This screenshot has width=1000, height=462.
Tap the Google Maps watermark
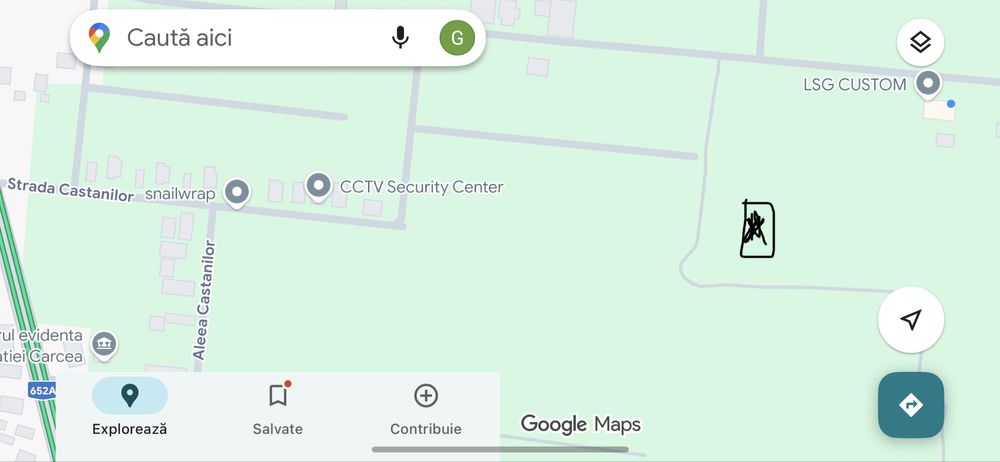(580, 424)
